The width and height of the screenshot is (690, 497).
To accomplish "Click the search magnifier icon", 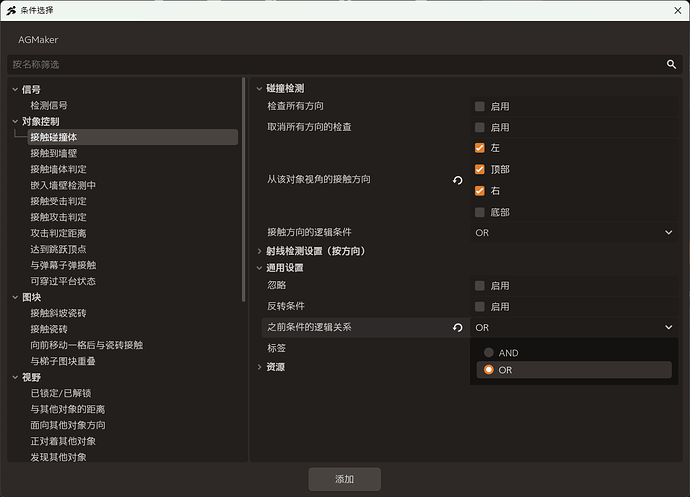I will click(x=671, y=64).
